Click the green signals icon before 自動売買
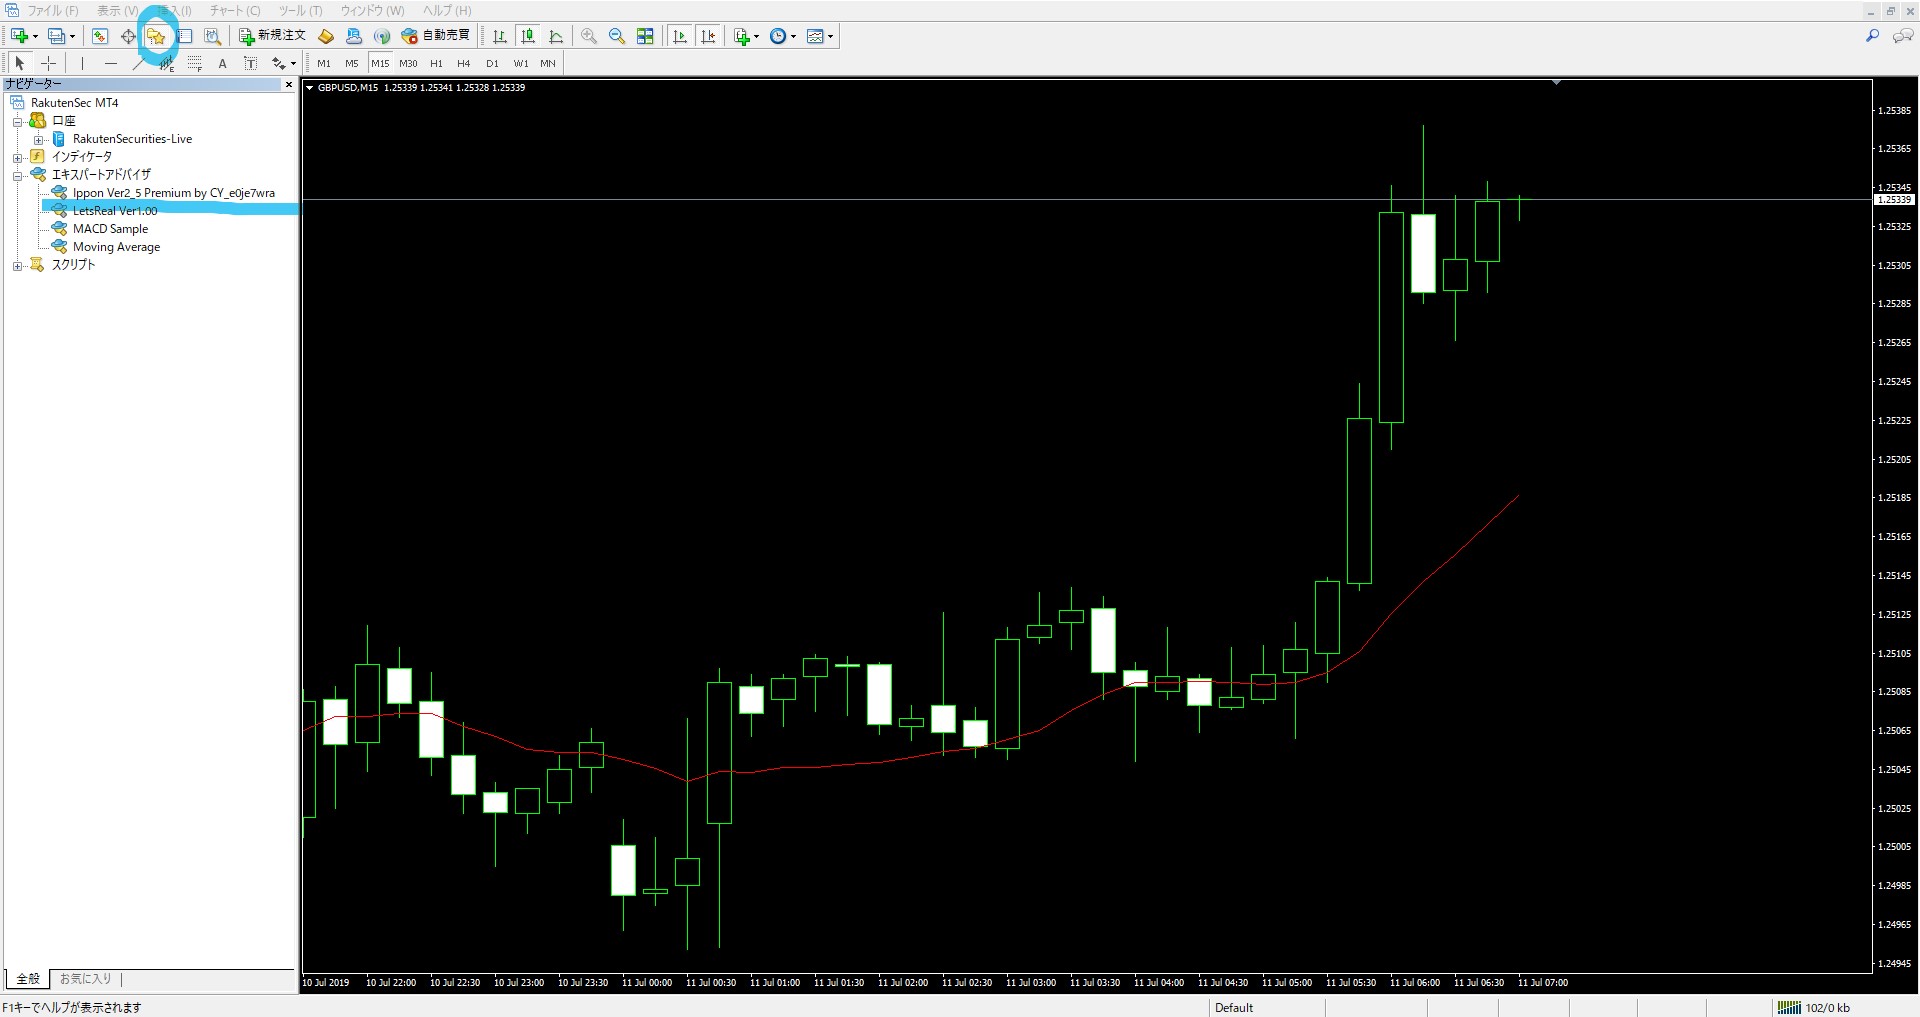The image size is (1920, 1017). (382, 36)
